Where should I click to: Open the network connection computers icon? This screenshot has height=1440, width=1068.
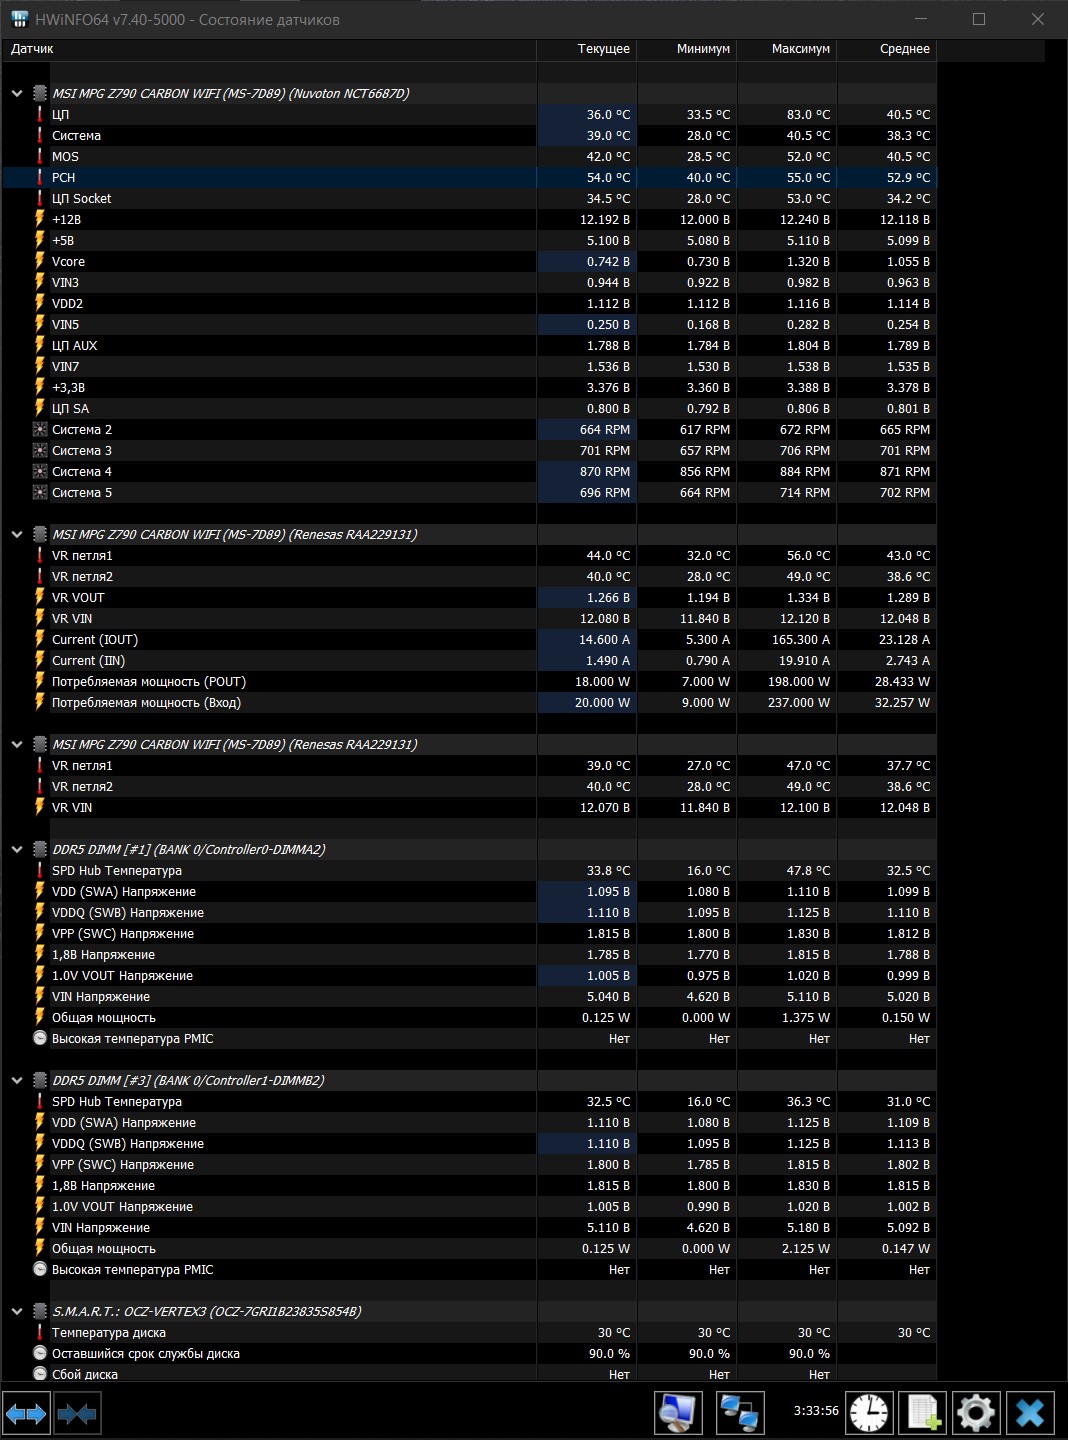[740, 1413]
